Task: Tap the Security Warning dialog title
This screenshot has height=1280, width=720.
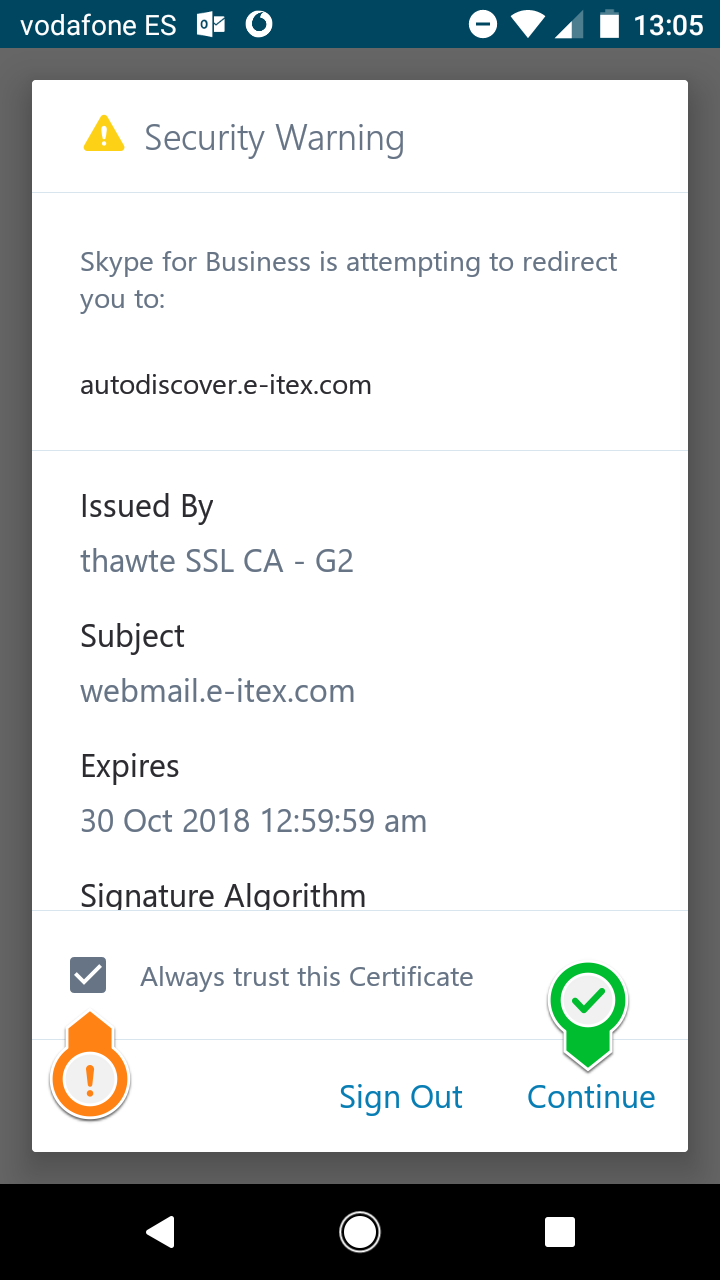Action: [274, 138]
